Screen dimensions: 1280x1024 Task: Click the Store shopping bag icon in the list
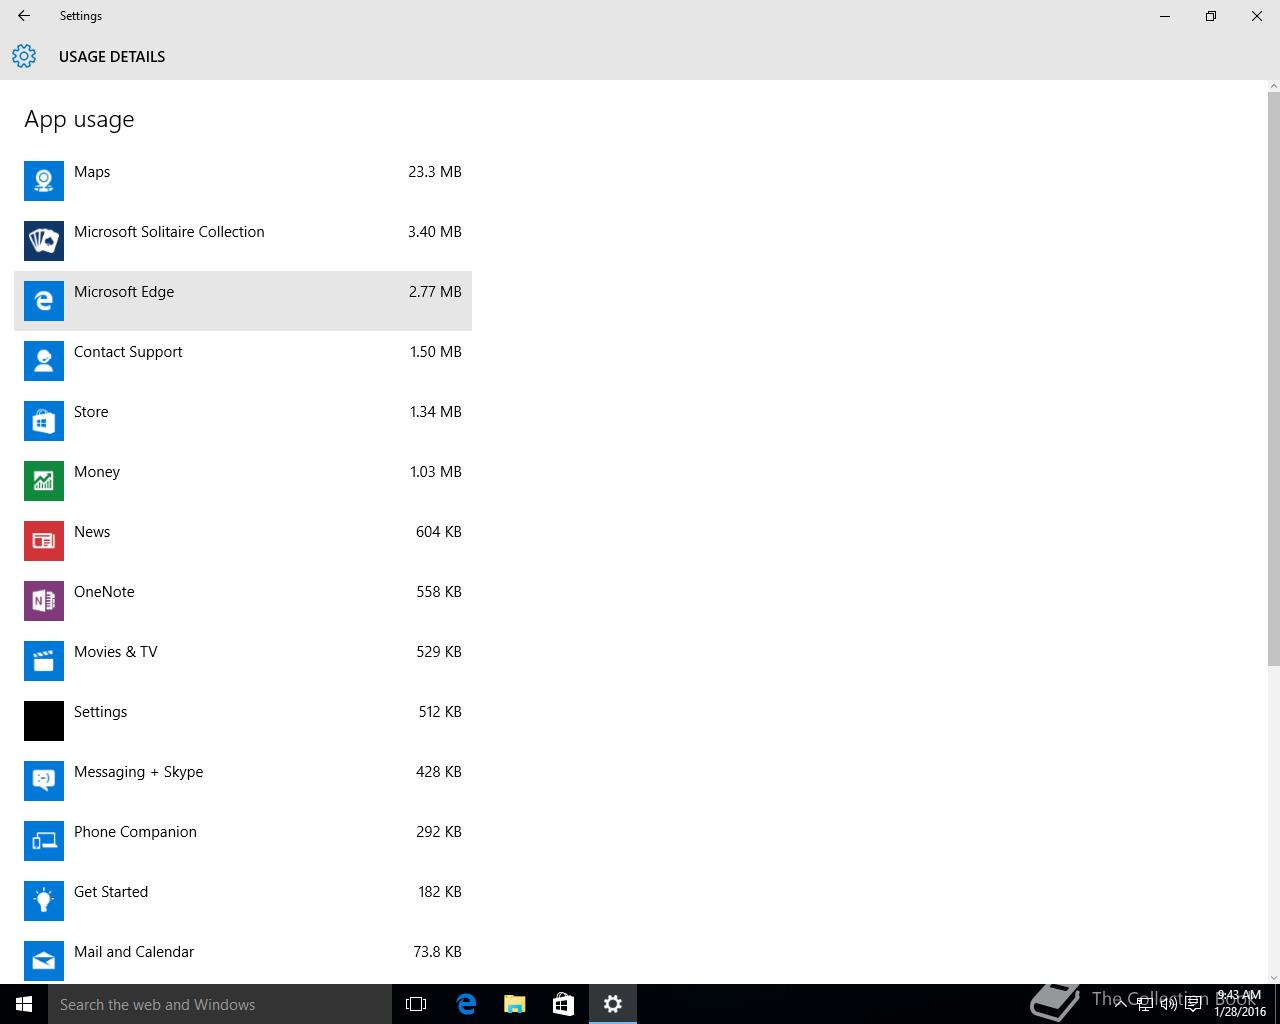[44, 421]
